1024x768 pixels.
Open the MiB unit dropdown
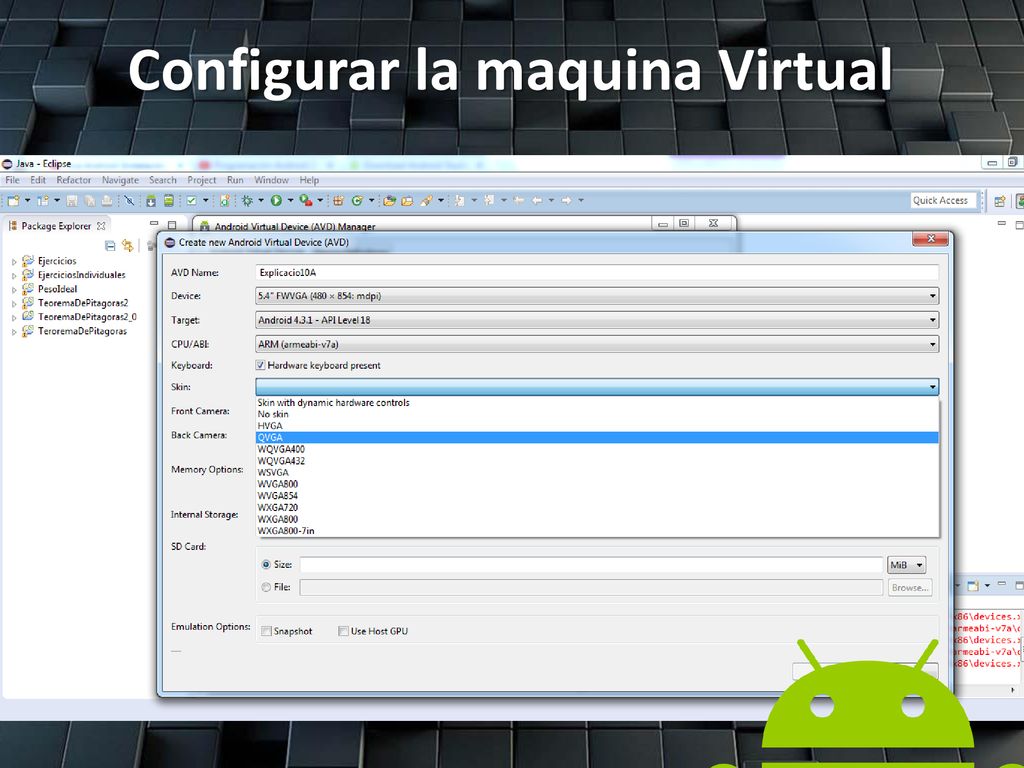906,565
